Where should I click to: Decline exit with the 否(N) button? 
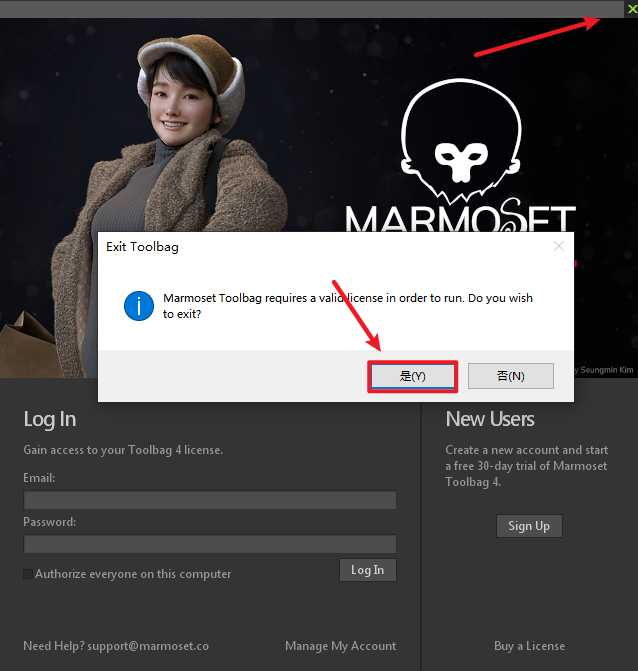510,376
